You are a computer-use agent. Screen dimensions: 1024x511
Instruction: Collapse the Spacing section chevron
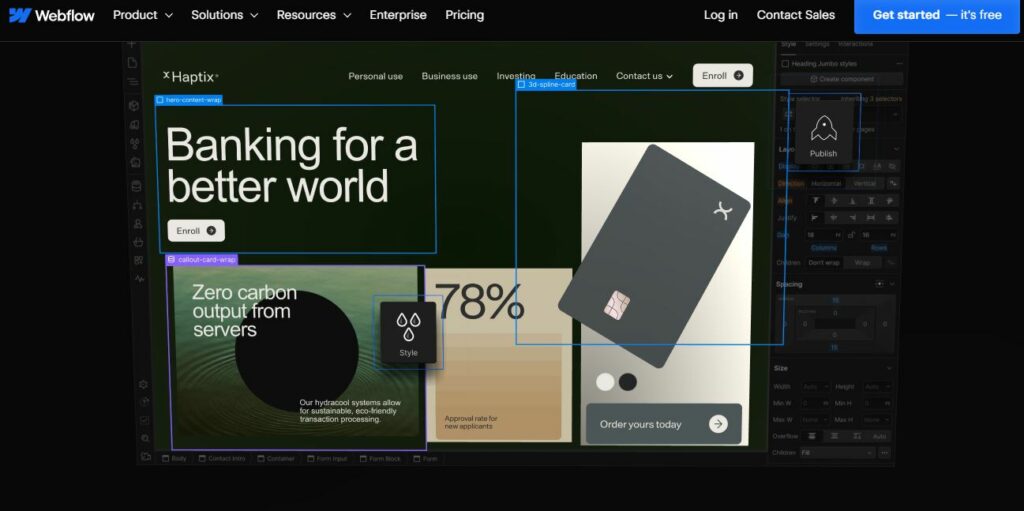point(892,284)
